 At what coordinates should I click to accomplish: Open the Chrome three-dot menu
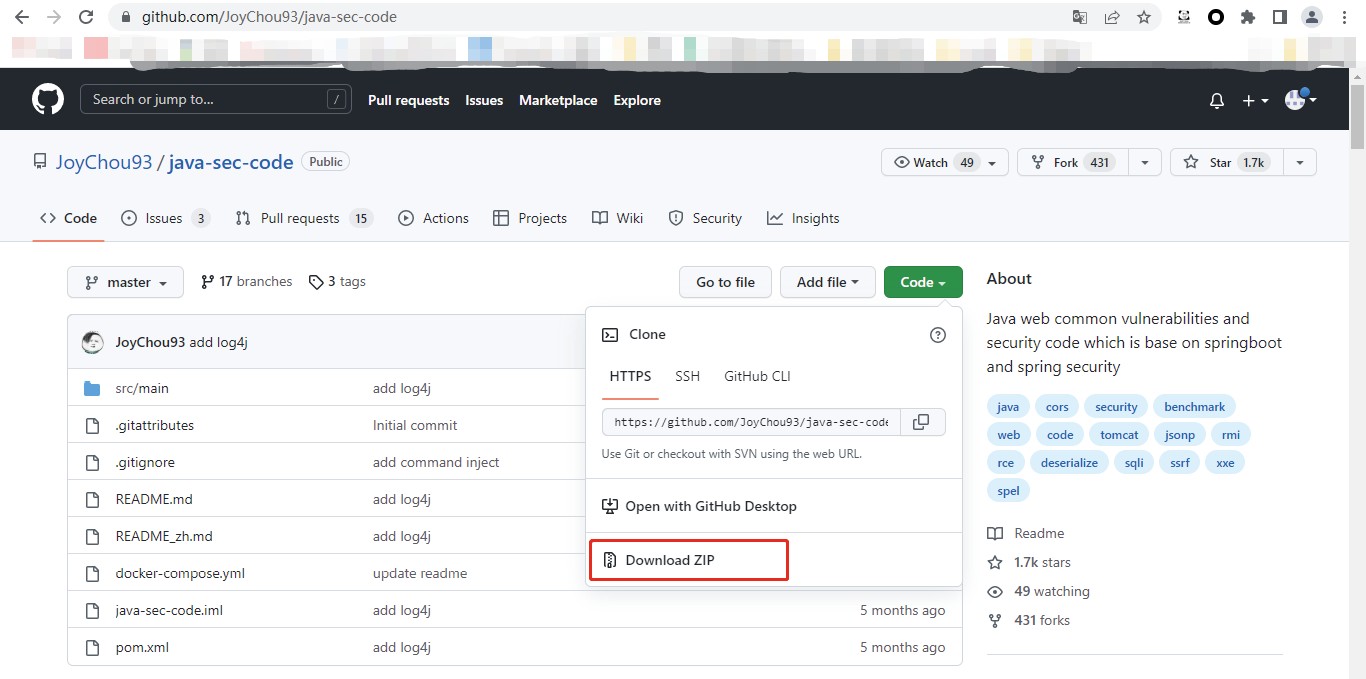click(x=1343, y=17)
